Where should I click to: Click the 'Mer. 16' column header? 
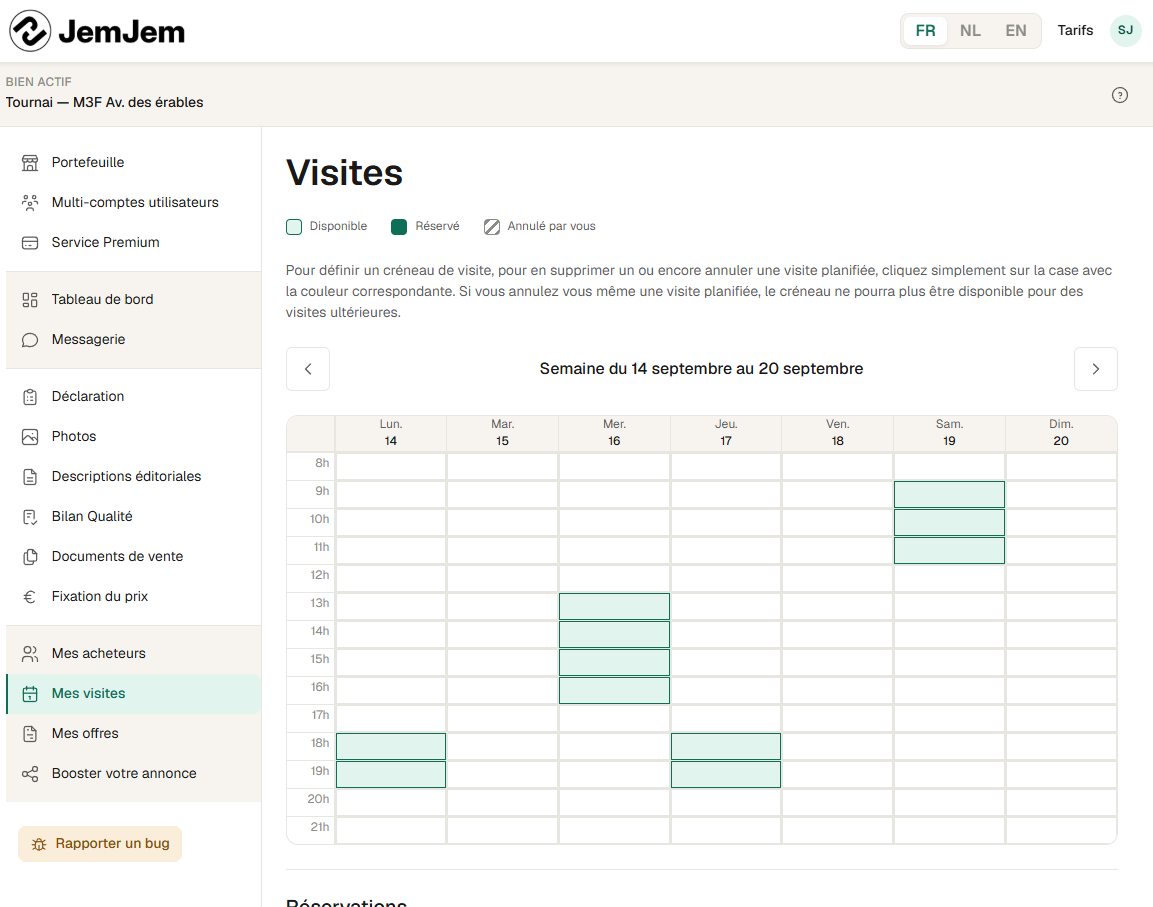(614, 433)
